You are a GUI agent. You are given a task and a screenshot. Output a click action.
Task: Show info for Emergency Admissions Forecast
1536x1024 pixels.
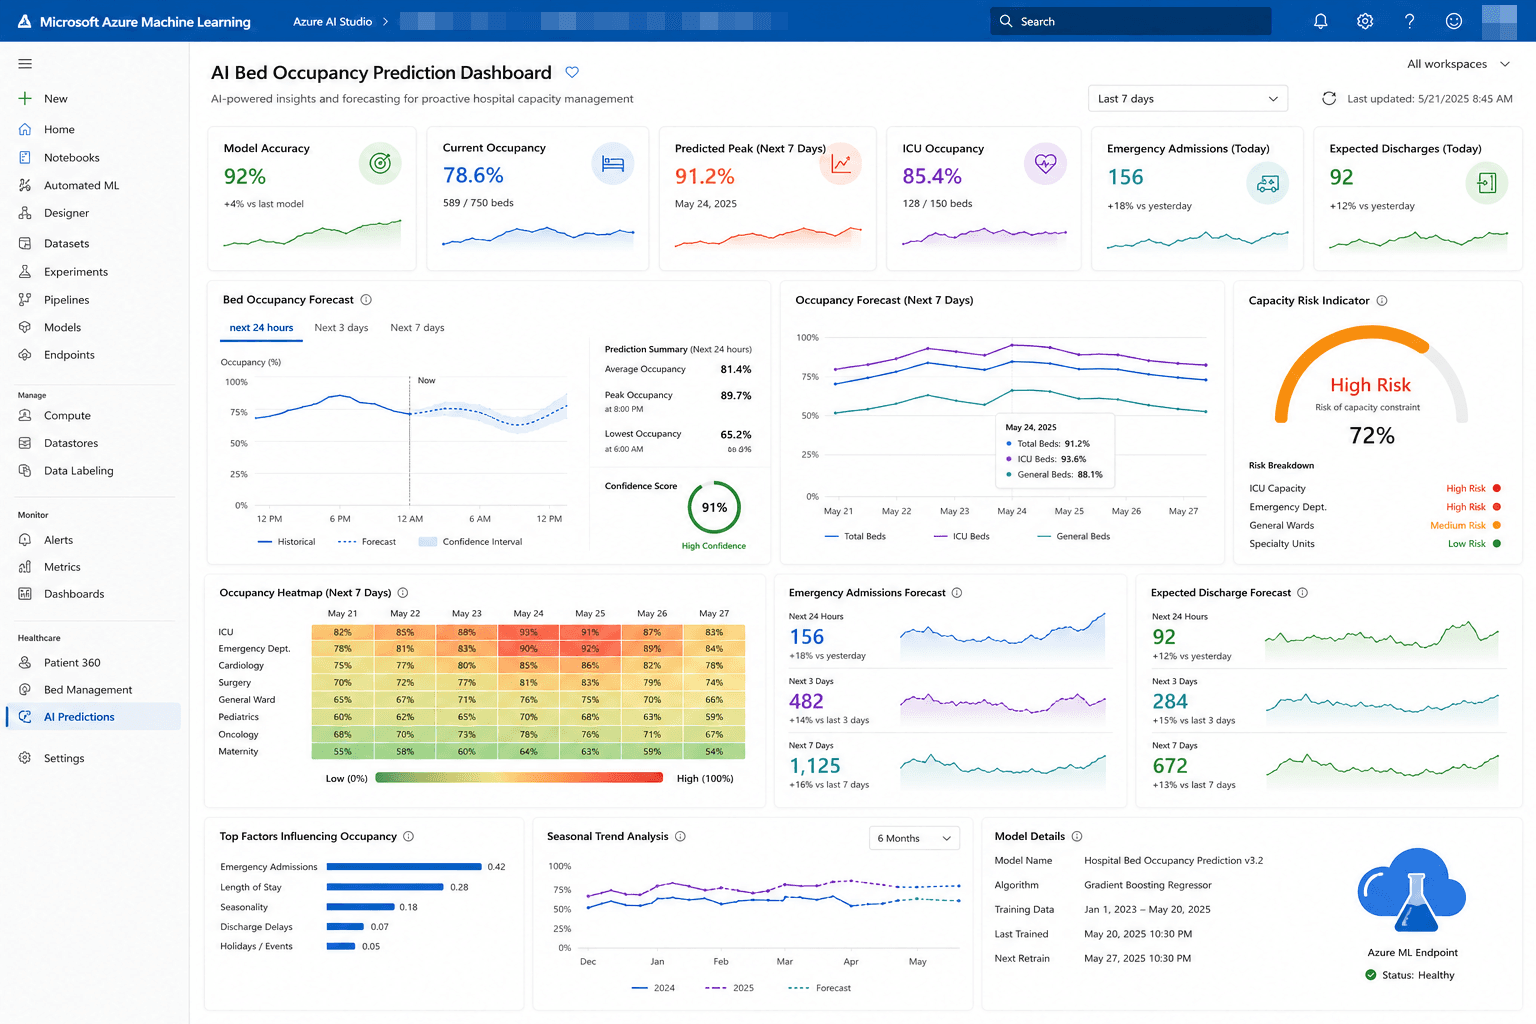coord(957,593)
